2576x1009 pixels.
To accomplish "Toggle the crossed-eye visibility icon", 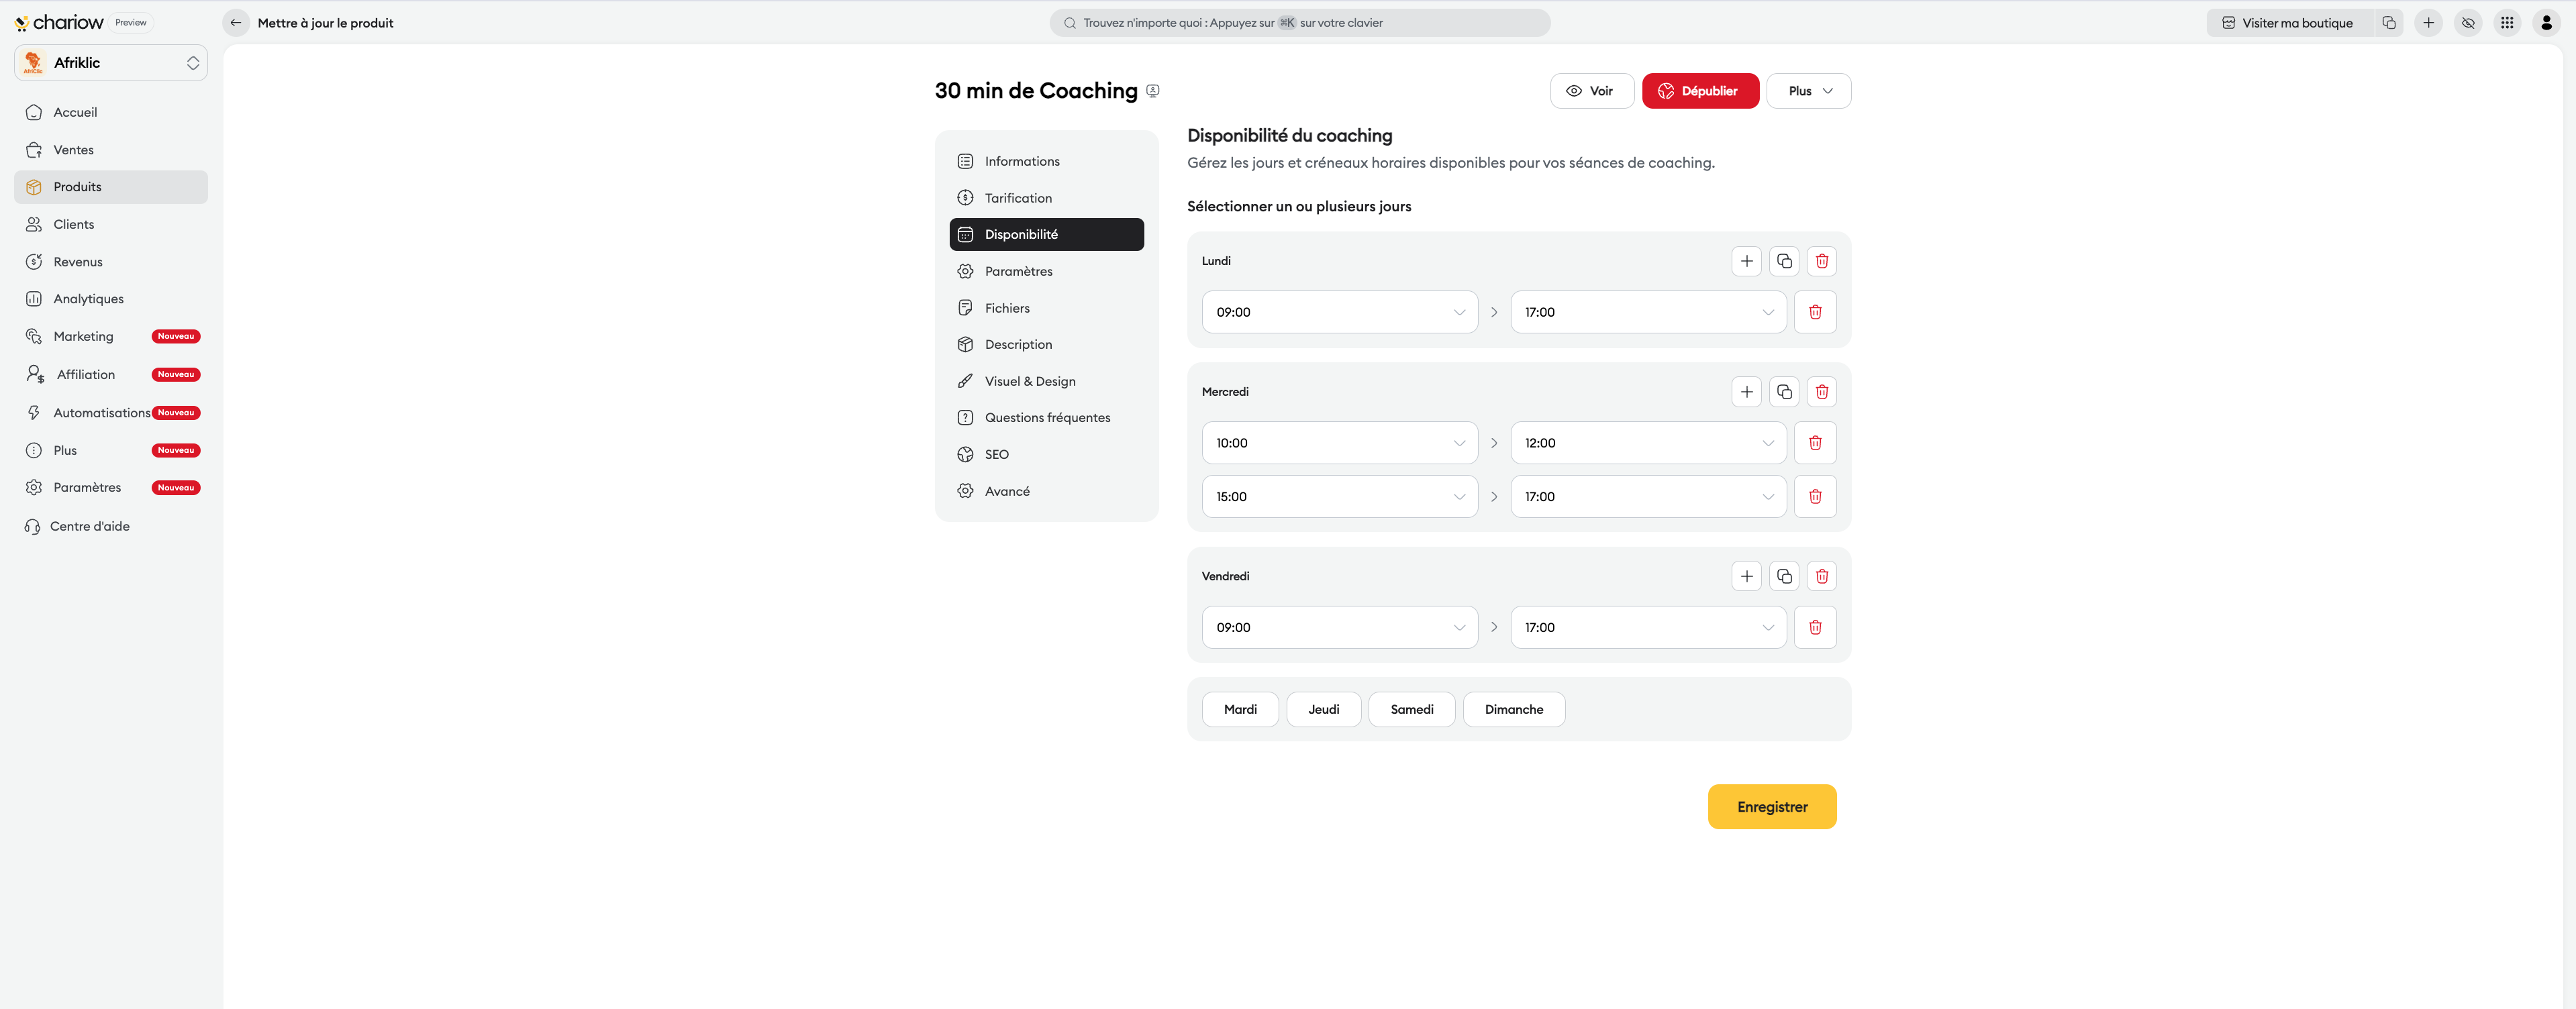I will click(x=2467, y=23).
